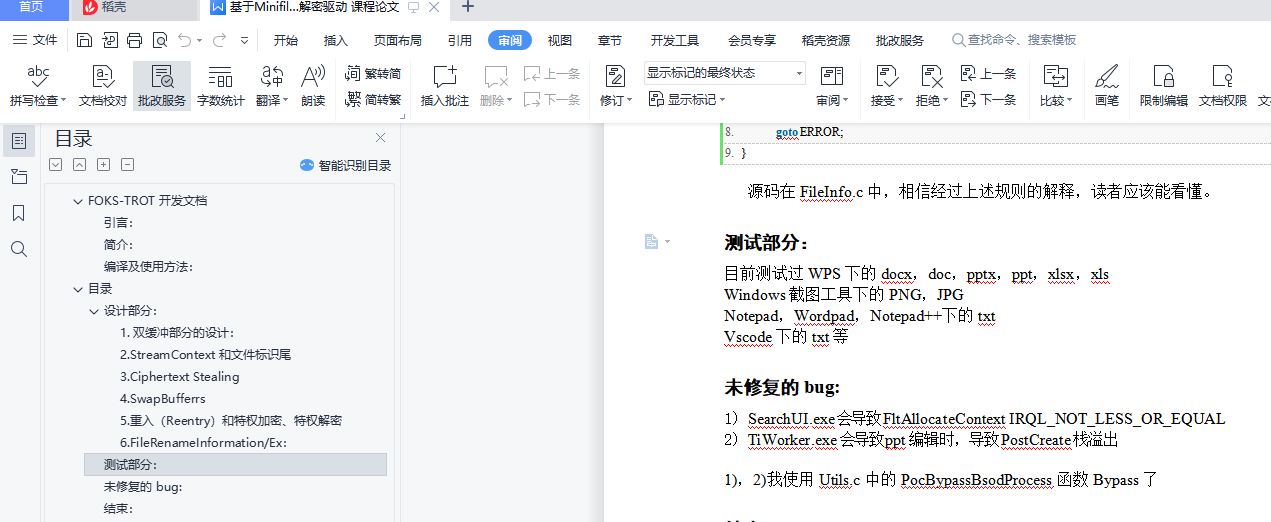
Task: Click the Redo arrow icon
Action: pos(219,41)
